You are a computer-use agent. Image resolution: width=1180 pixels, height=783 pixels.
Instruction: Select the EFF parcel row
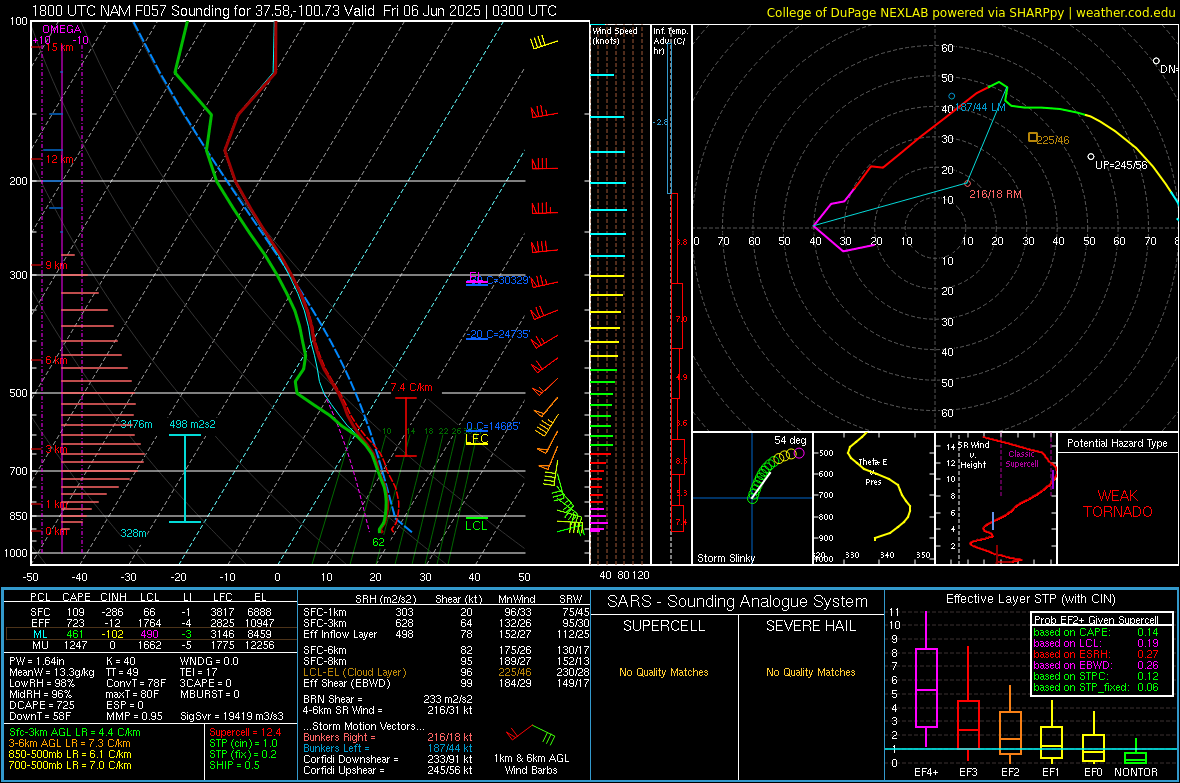151,623
